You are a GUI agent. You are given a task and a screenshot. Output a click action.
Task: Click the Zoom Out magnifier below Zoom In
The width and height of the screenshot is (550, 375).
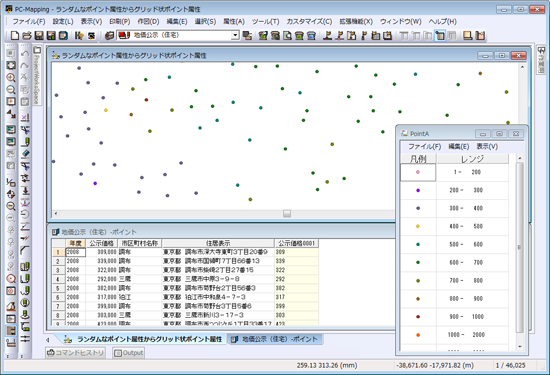pos(11,89)
